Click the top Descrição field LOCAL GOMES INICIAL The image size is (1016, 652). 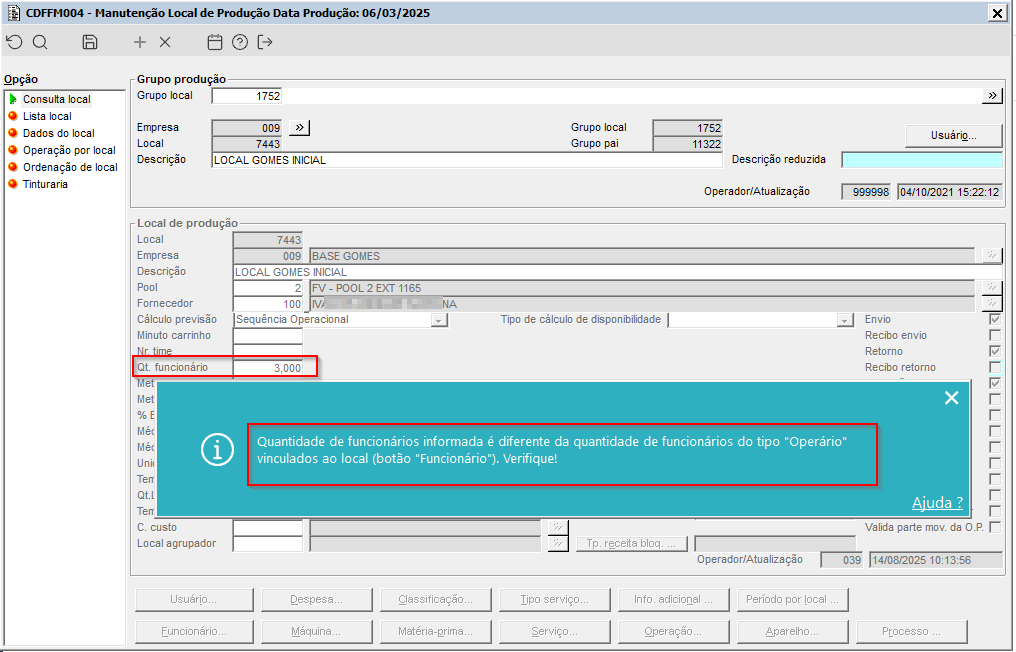467,160
